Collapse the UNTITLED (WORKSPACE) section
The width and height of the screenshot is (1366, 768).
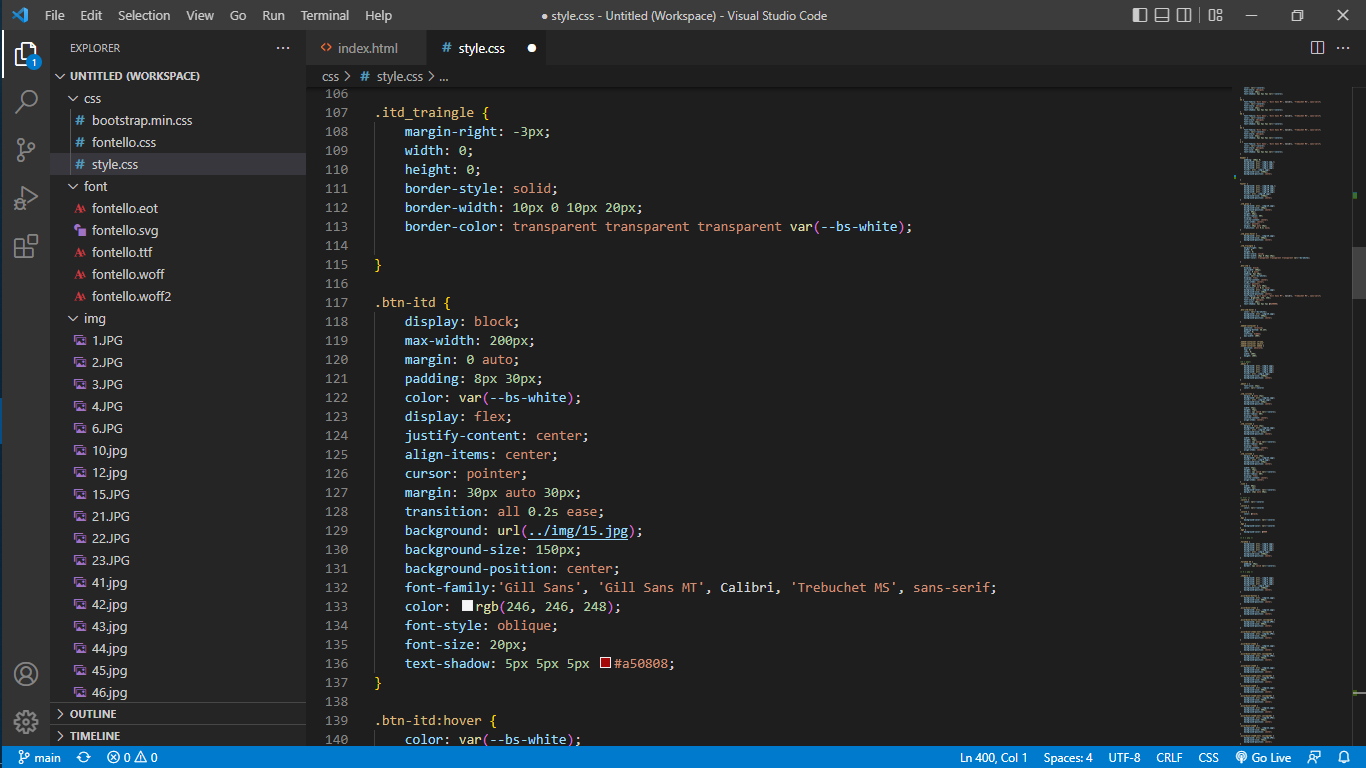178,76
